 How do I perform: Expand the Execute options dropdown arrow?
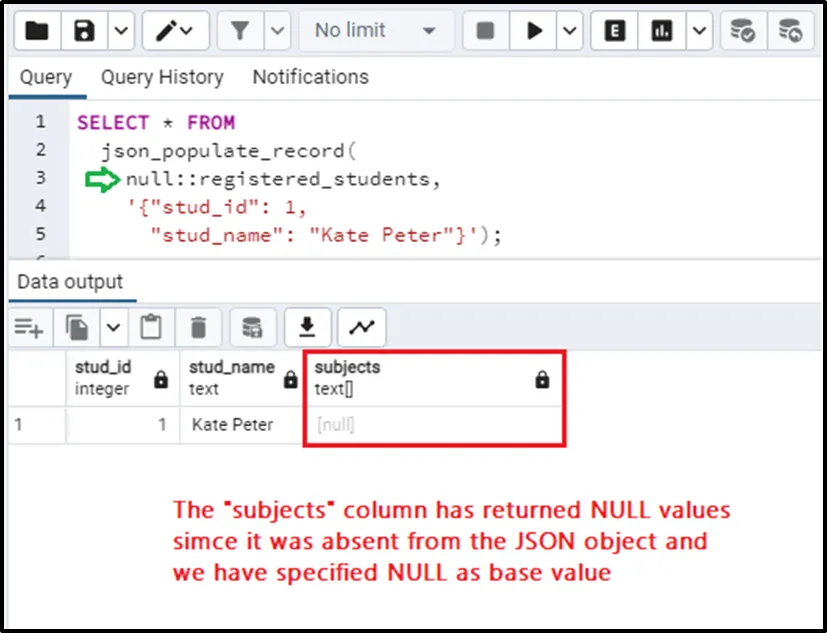(x=570, y=31)
